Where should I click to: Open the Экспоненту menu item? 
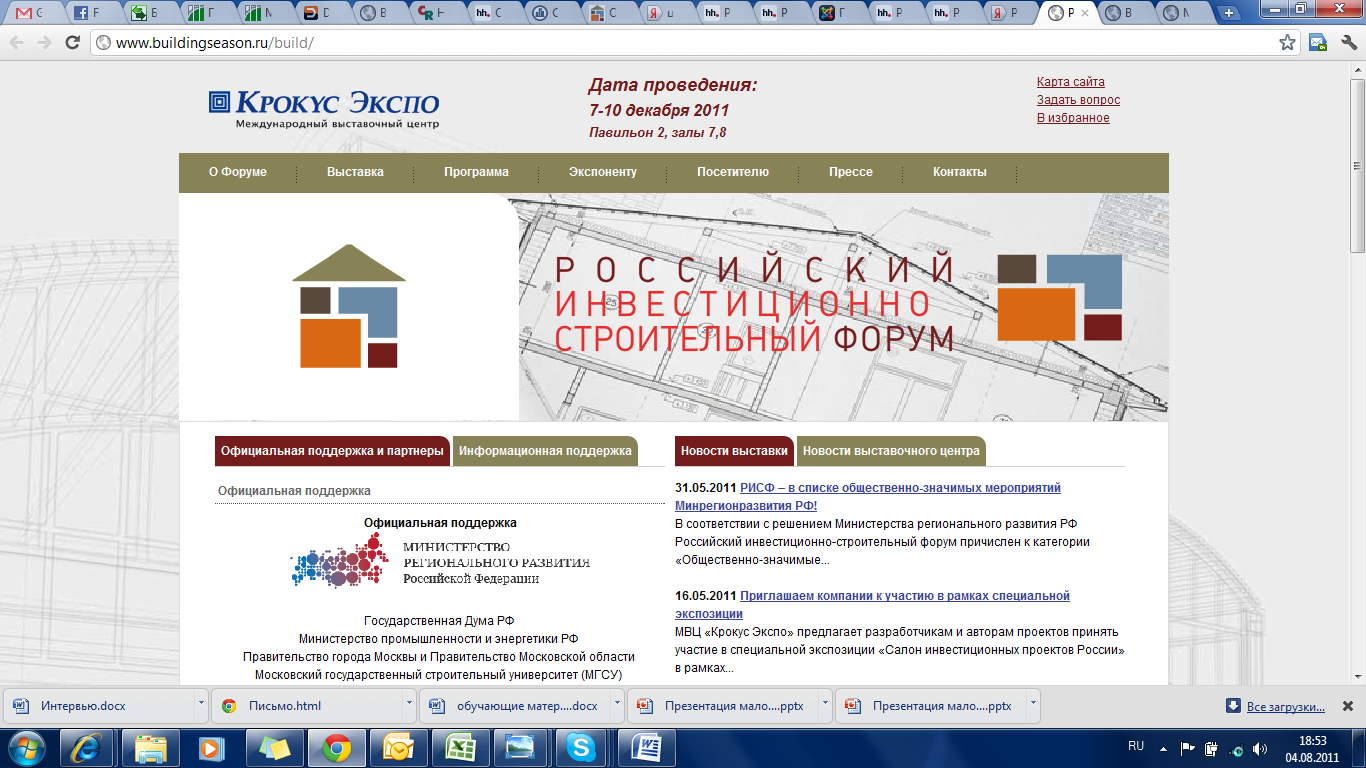(603, 172)
